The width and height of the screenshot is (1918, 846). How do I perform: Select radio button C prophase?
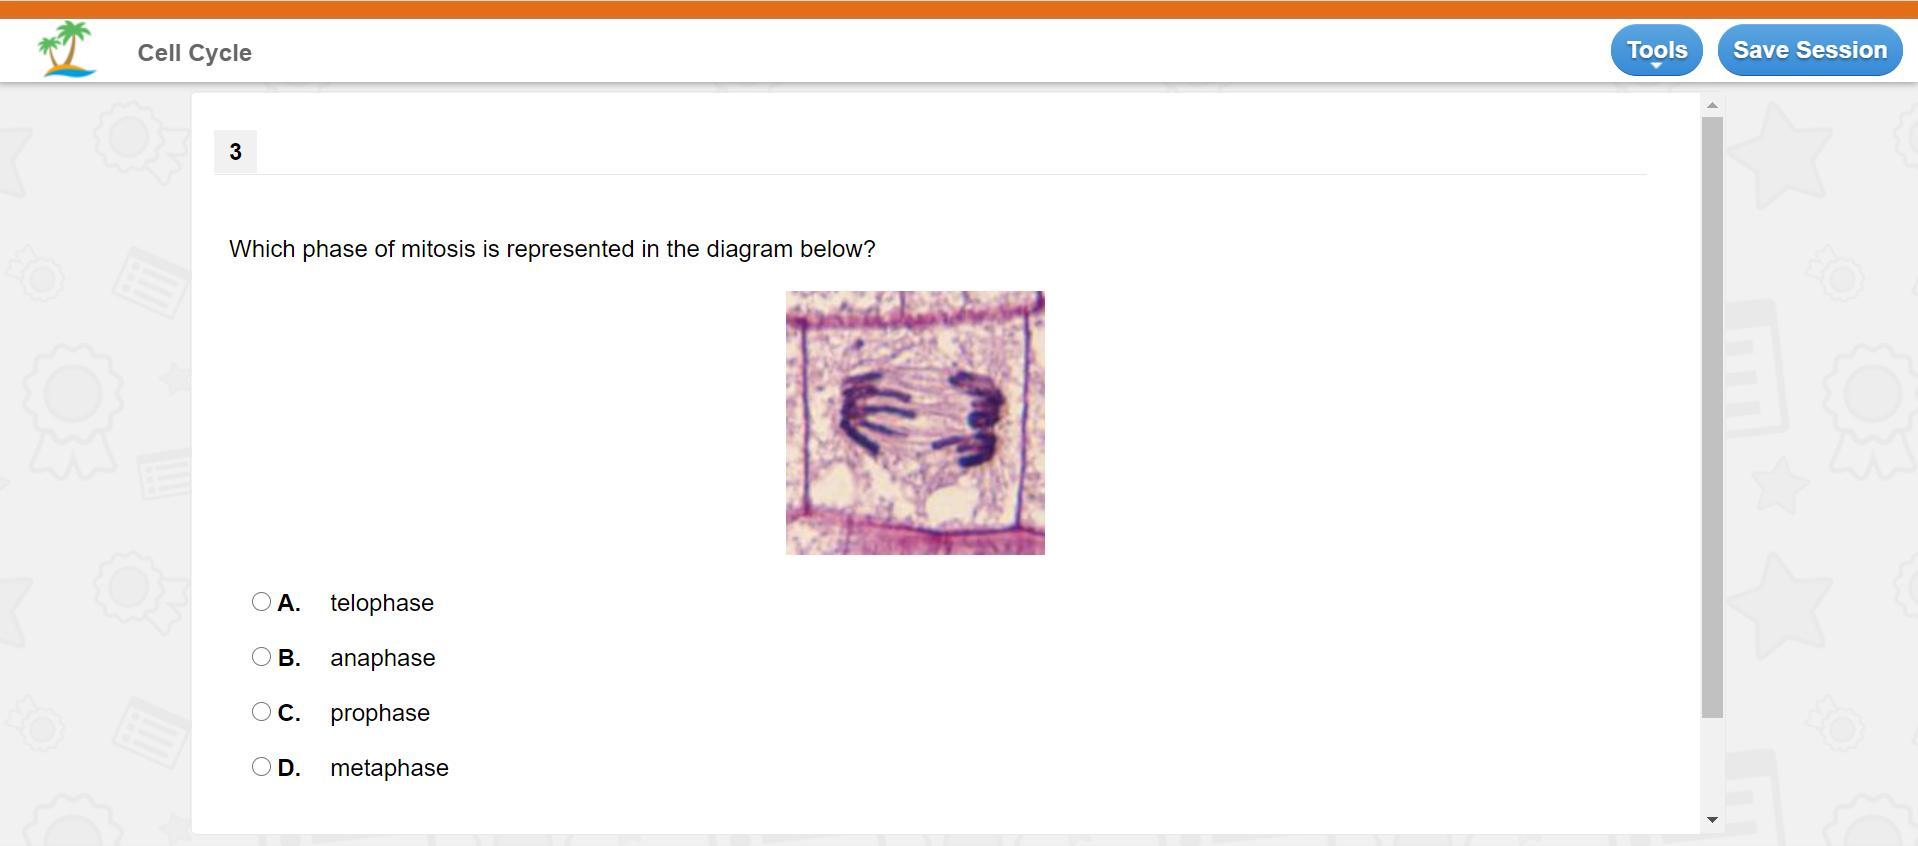click(x=261, y=712)
